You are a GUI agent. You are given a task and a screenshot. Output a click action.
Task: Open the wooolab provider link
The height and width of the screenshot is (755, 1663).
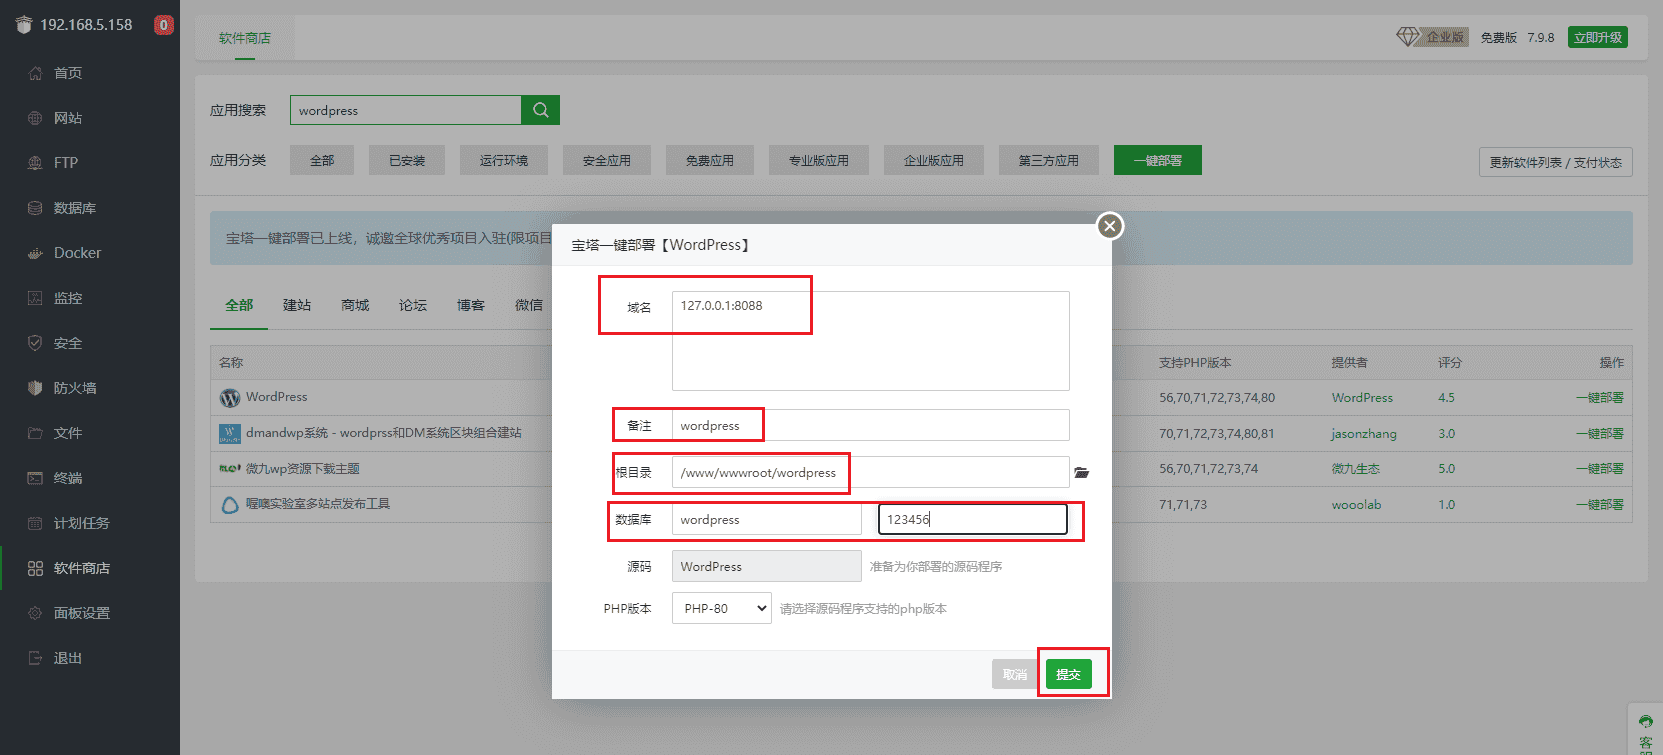(x=1356, y=504)
